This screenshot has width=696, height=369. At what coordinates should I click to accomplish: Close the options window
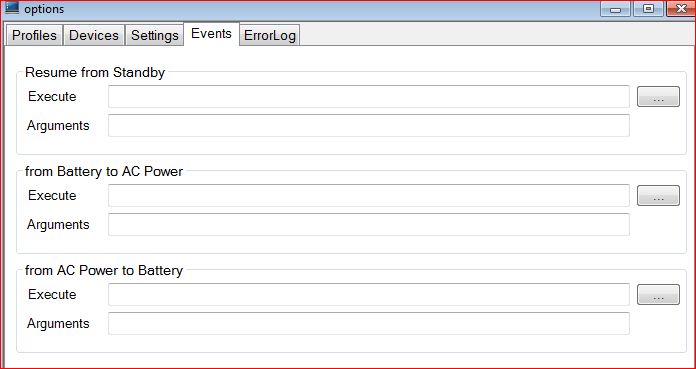point(681,9)
